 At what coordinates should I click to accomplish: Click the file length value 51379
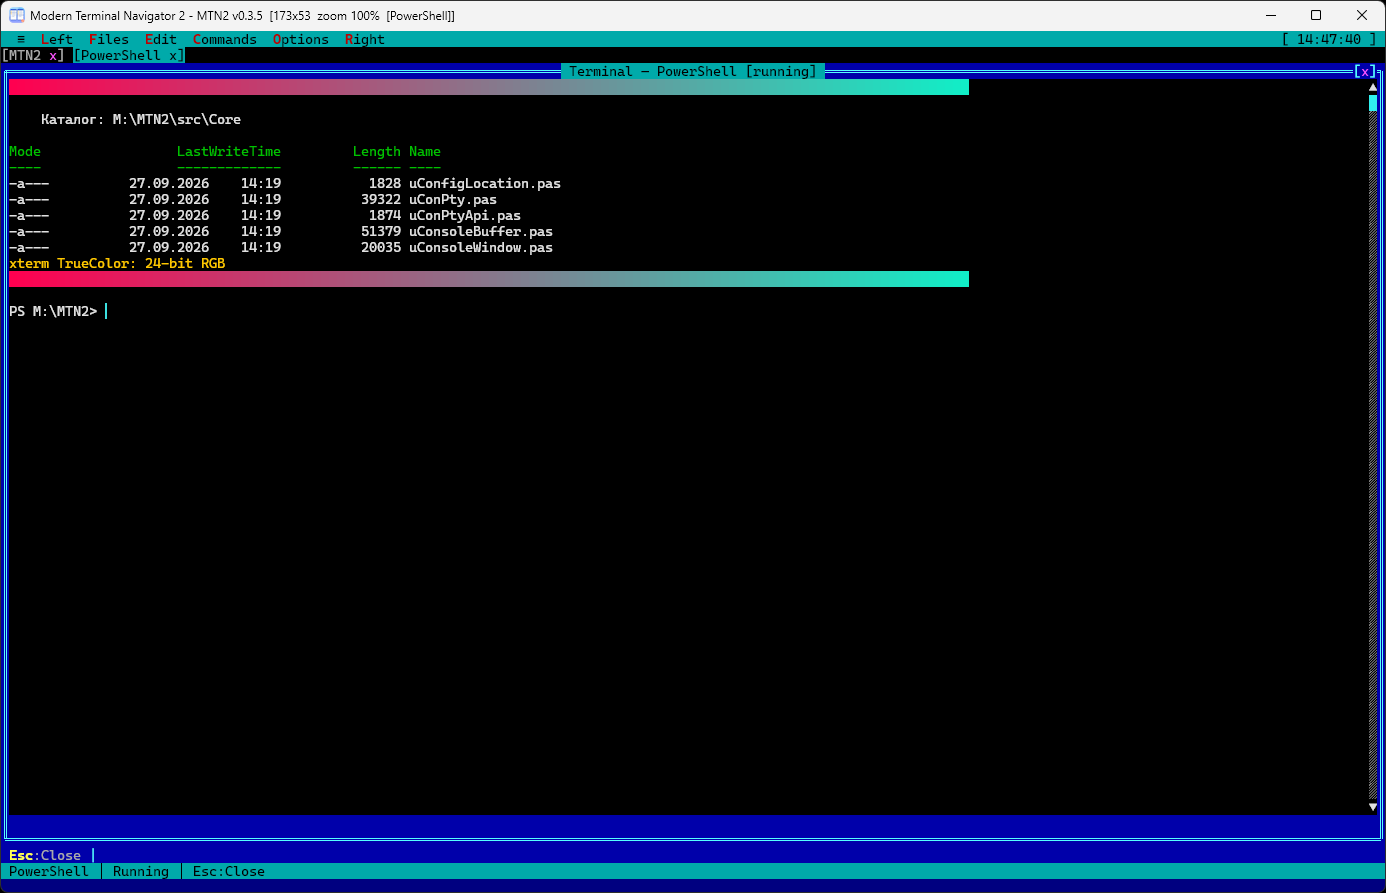point(381,231)
